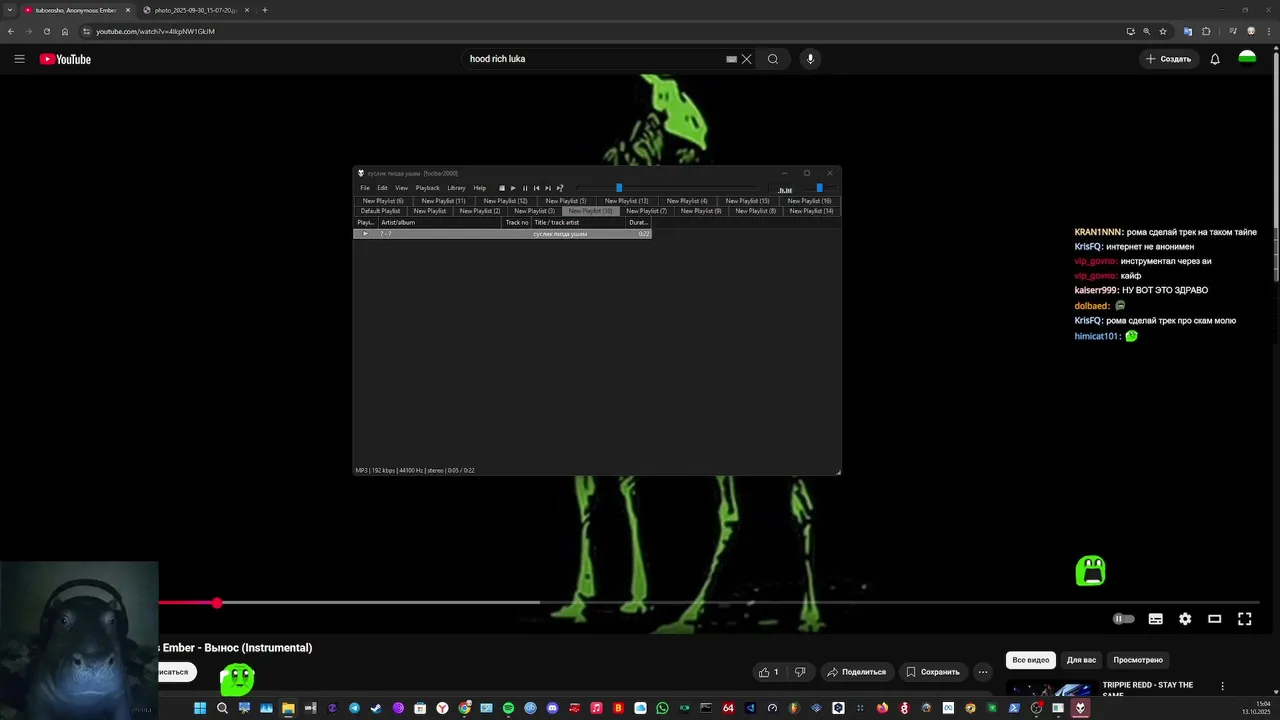This screenshot has height=720, width=1280.
Task: Click the Создать create button
Action: click(1168, 59)
